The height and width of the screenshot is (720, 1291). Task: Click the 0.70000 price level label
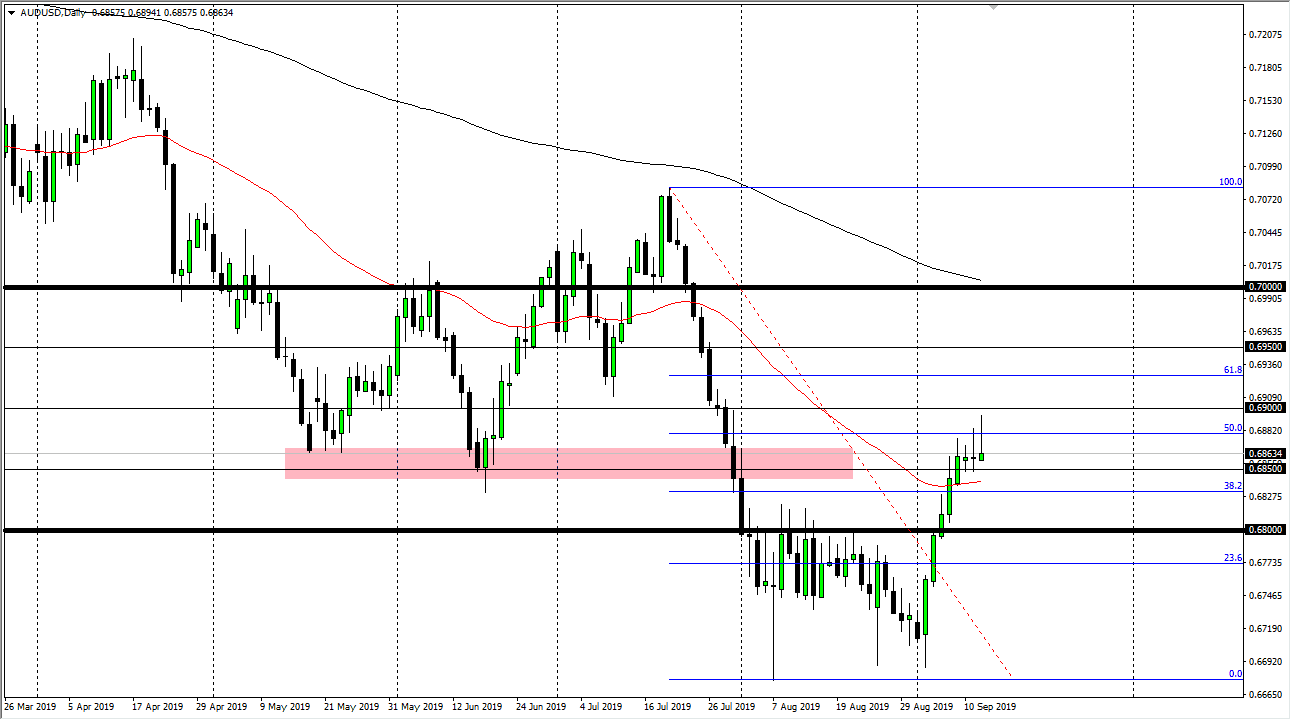click(x=1265, y=287)
